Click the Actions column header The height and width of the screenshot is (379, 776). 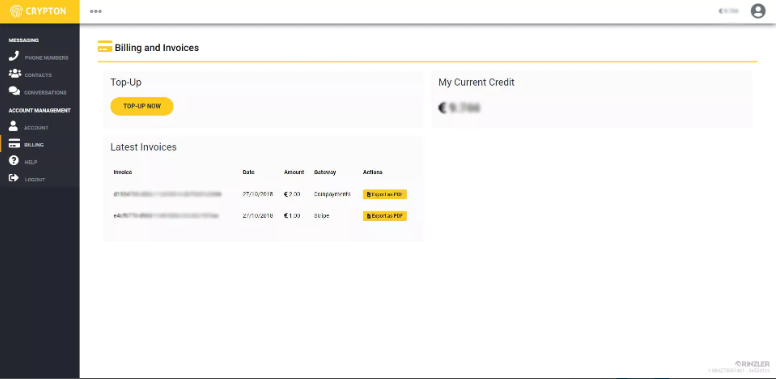click(373, 172)
